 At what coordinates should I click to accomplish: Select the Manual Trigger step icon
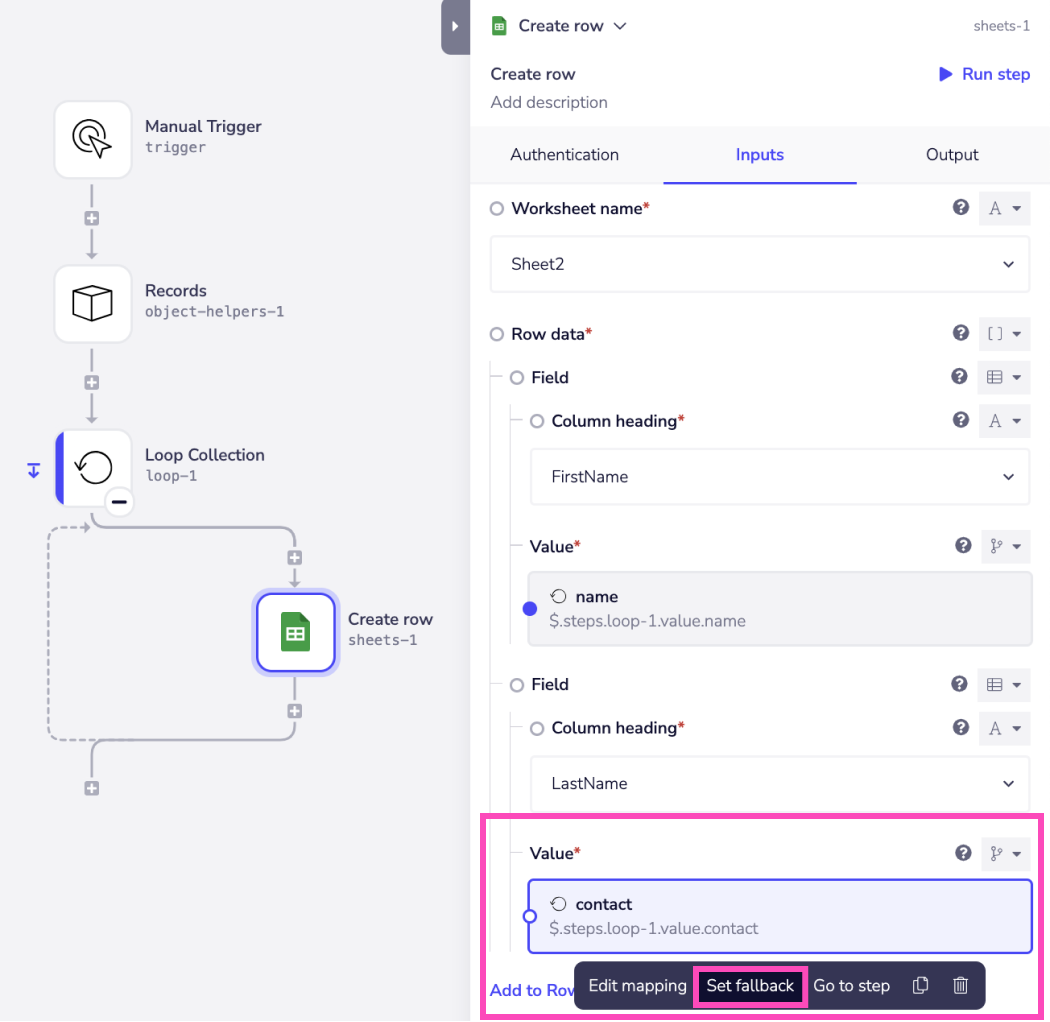click(x=92, y=139)
